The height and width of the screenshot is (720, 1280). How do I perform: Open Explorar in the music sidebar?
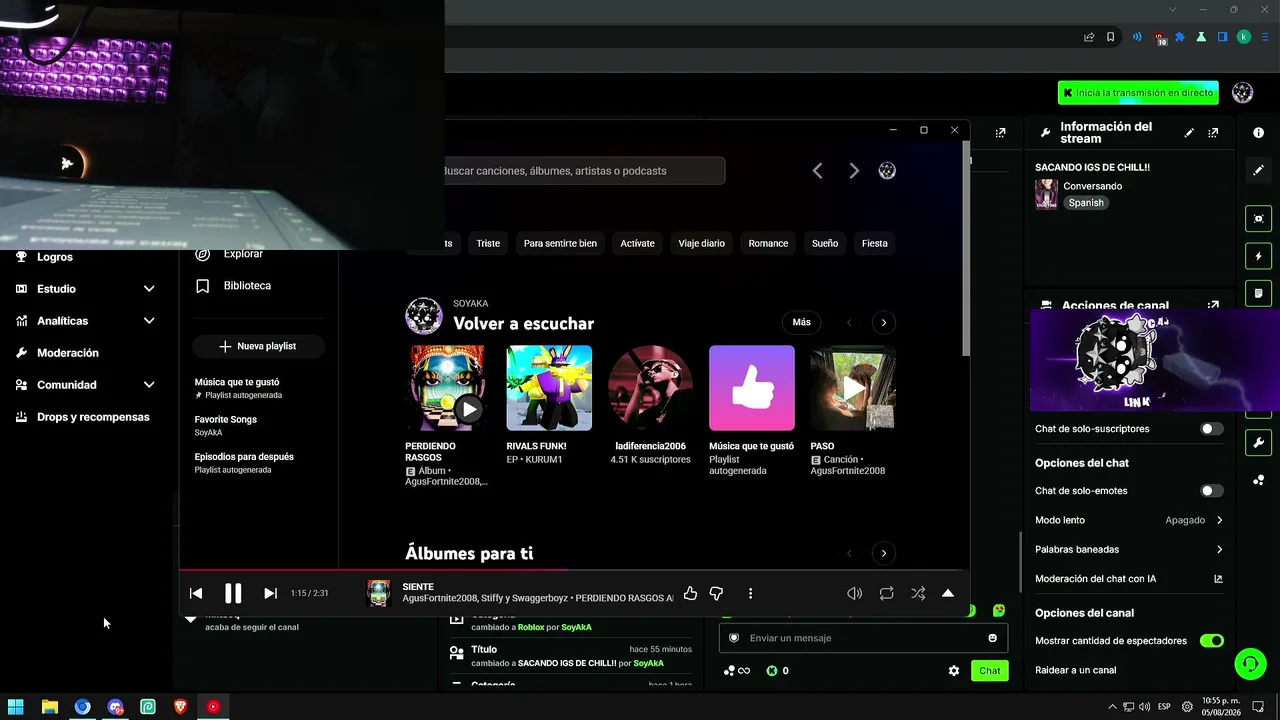pyautogui.click(x=243, y=254)
